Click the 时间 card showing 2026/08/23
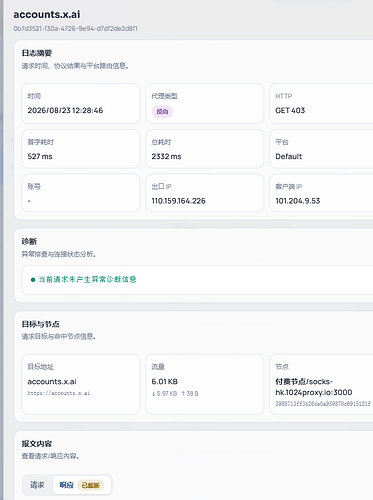Screen dimensions: 373x500 81,104
